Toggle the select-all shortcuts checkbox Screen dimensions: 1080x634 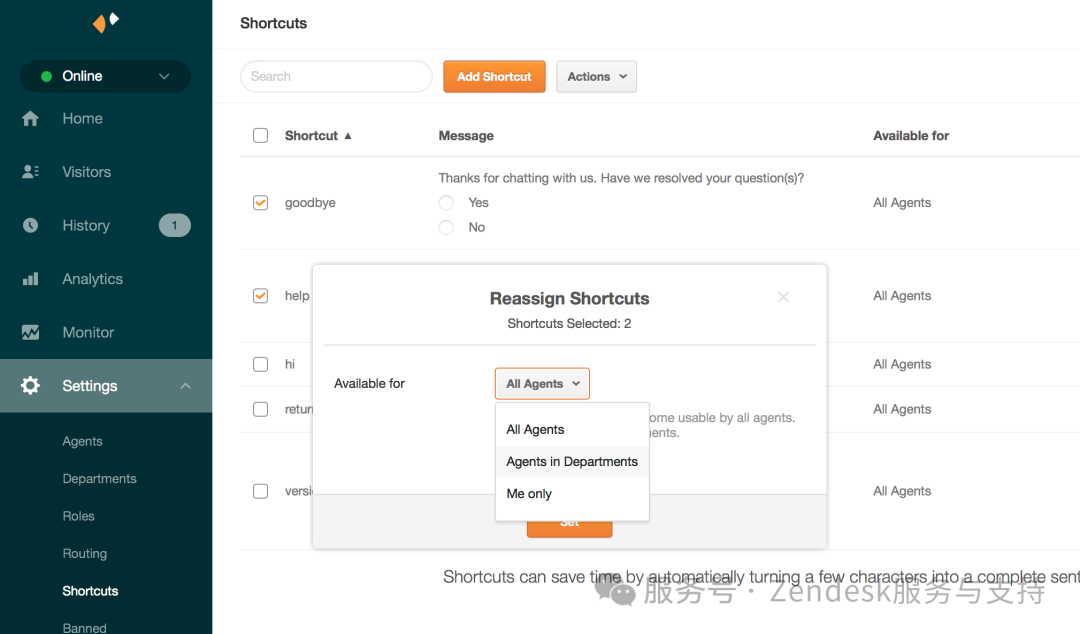click(261, 136)
